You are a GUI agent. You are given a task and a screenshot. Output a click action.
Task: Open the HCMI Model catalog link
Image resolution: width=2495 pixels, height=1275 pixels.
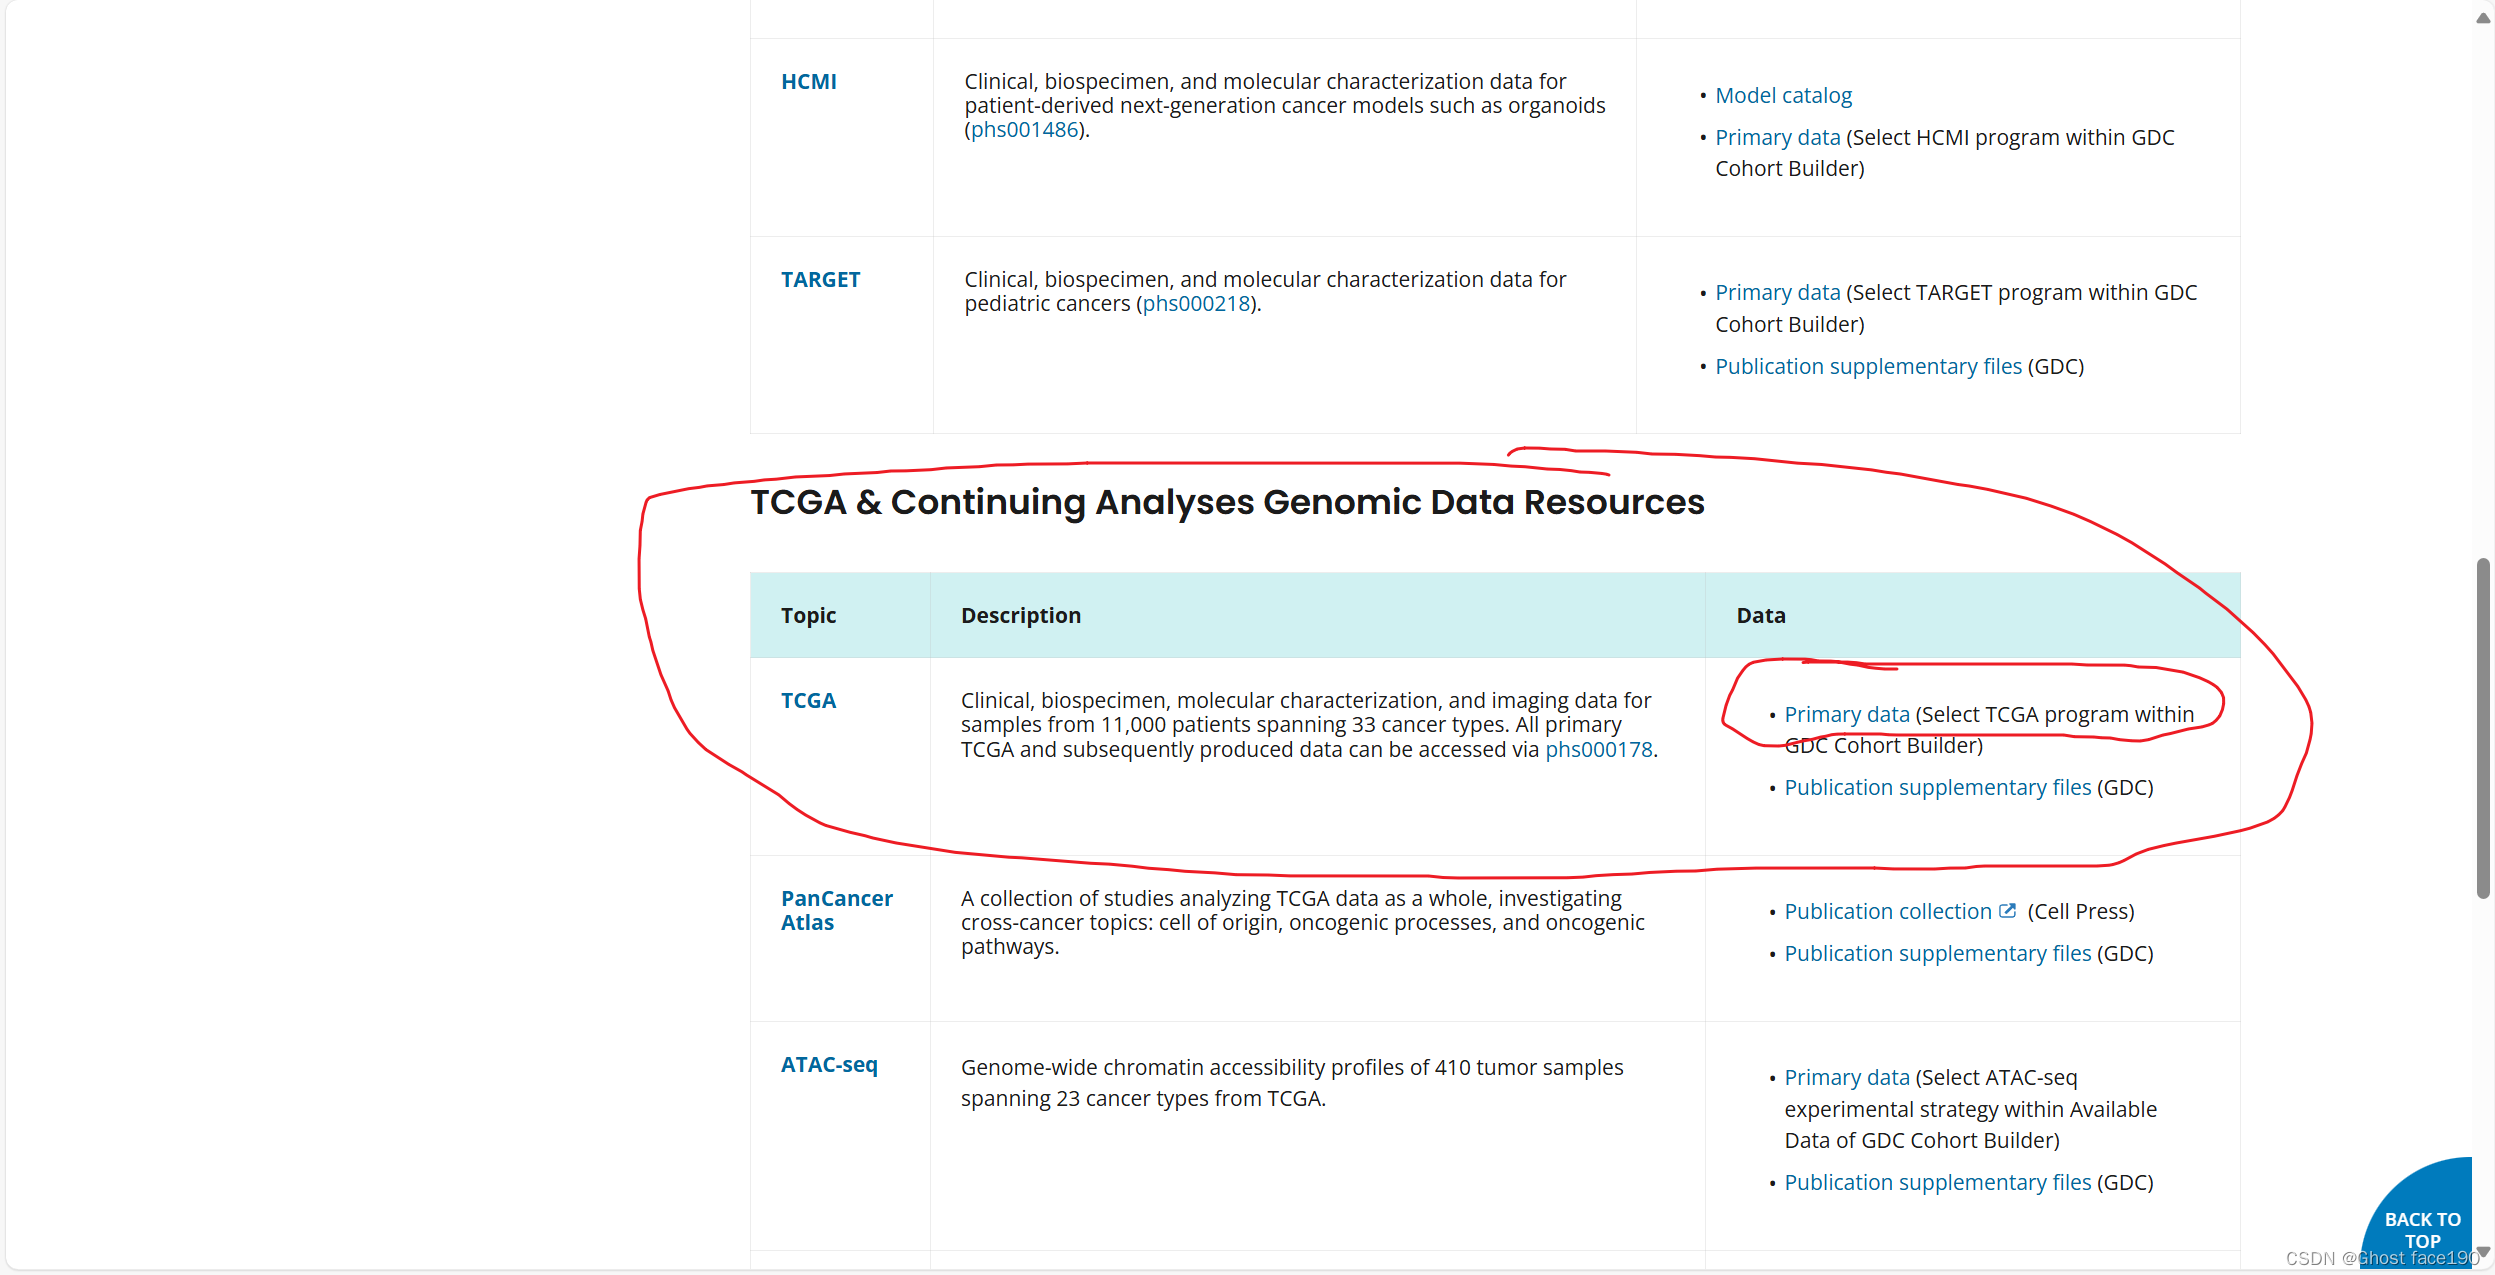coord(1783,96)
